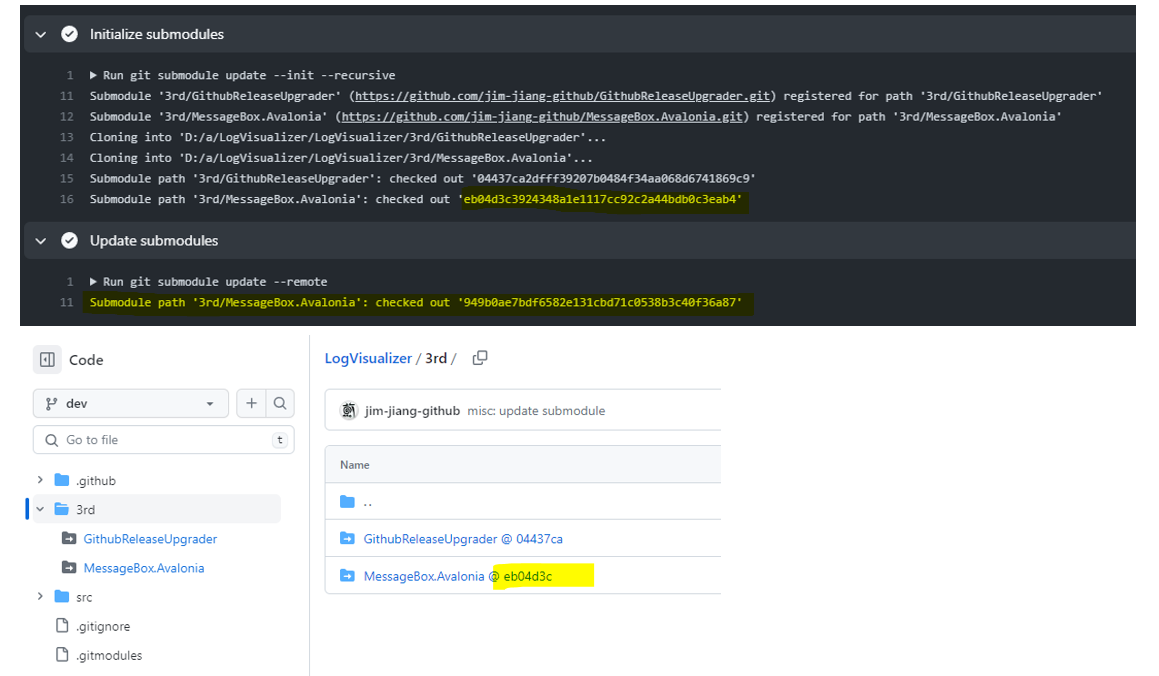
Task: Click the plus icon to add a file
Action: pos(251,403)
